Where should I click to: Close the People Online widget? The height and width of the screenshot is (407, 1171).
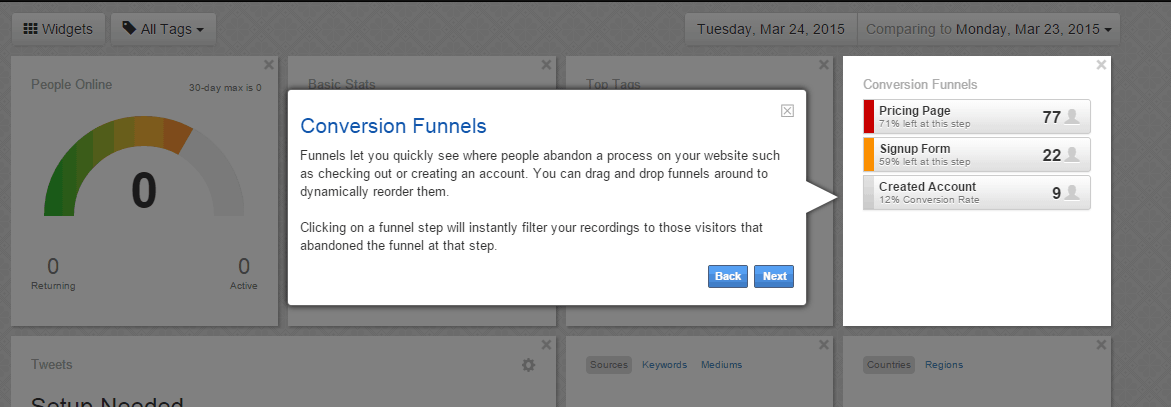pos(268,65)
